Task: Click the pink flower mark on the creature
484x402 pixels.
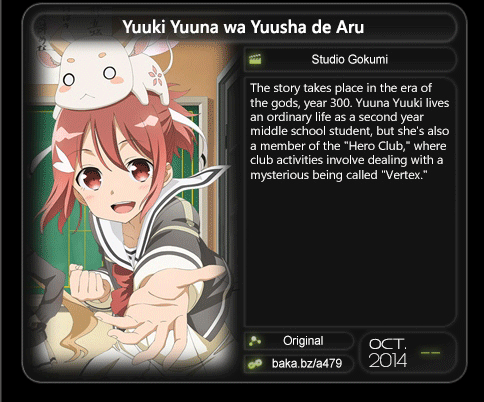Action: coord(155,76)
